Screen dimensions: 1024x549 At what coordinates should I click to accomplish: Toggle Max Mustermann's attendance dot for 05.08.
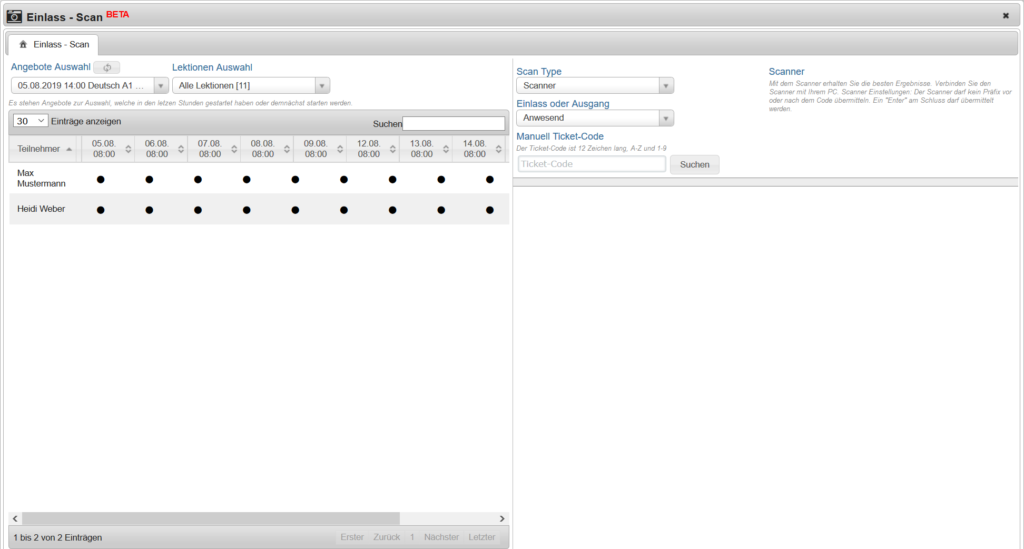(100, 179)
